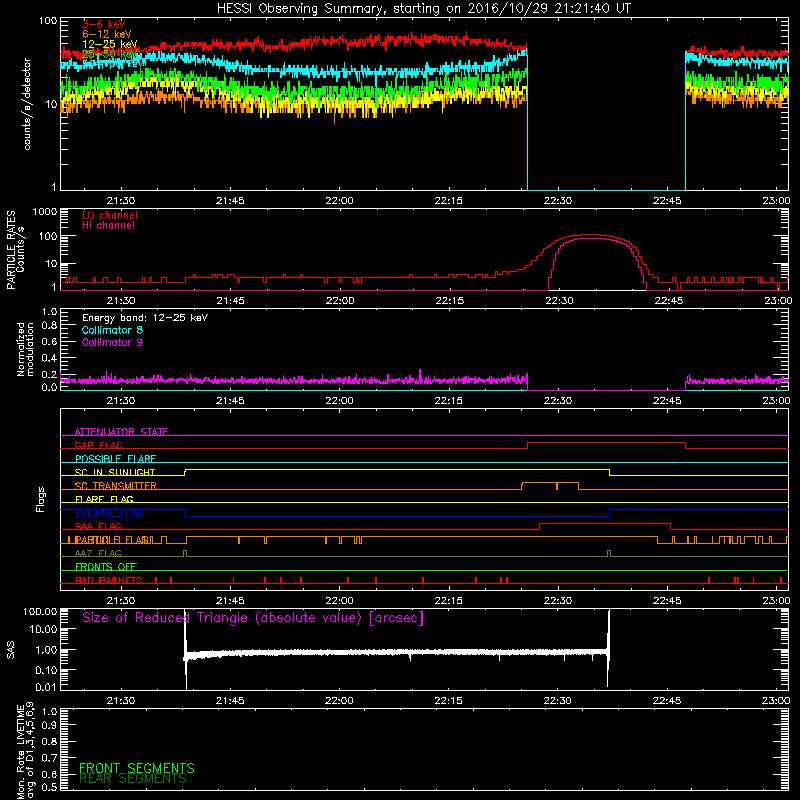The height and width of the screenshot is (800, 800).
Task: Click the raised GAP FLAG step segment
Action: [606, 442]
